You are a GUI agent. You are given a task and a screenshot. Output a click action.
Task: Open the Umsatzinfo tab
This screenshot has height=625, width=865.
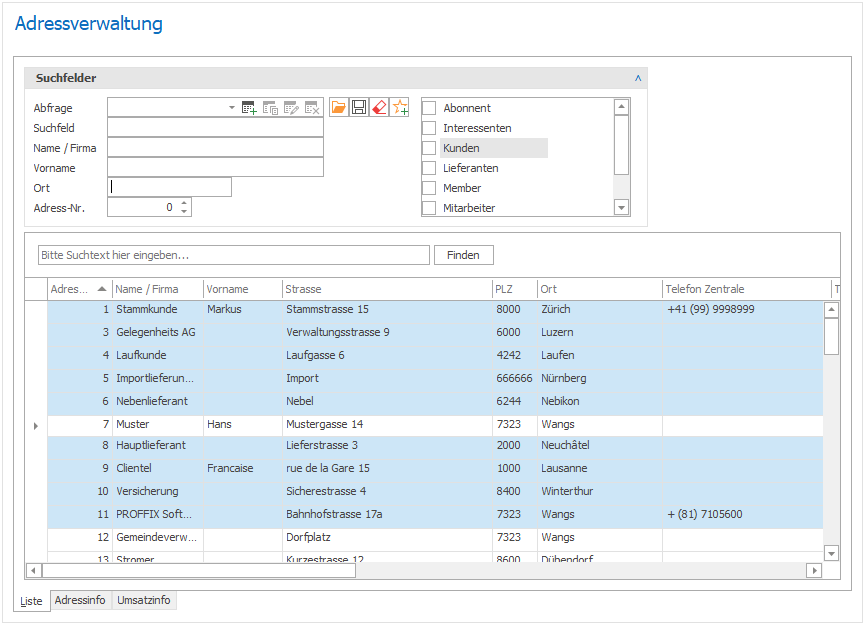tap(144, 600)
